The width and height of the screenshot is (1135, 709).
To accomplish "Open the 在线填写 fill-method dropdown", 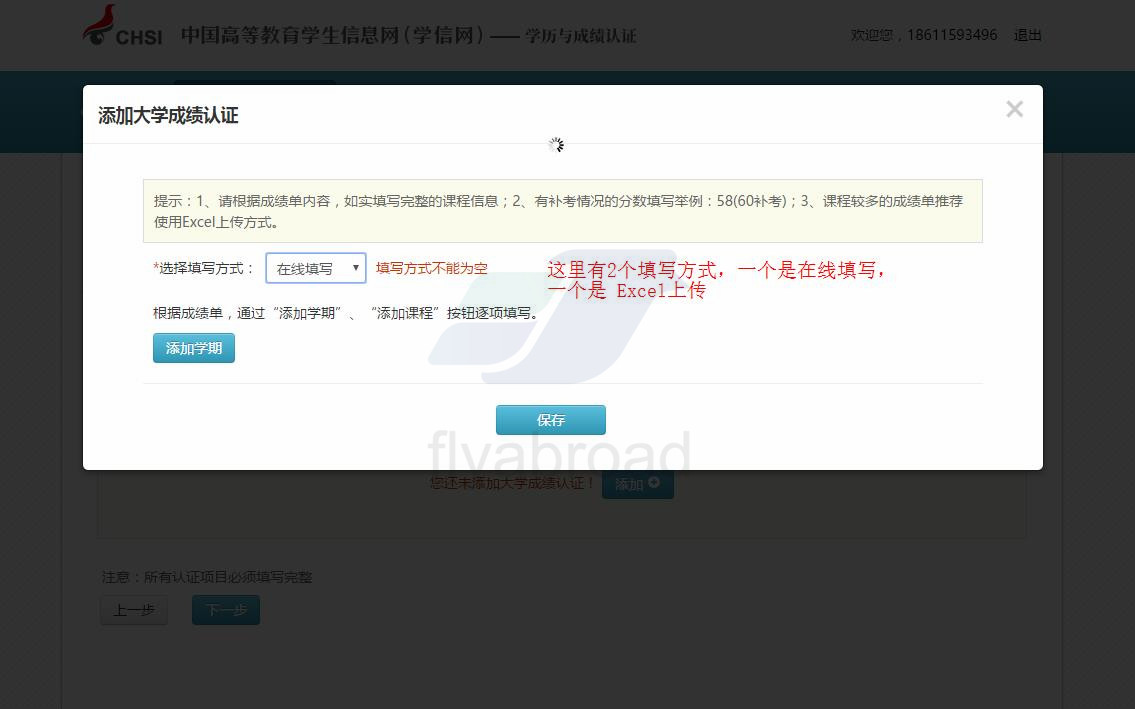I will point(315,268).
